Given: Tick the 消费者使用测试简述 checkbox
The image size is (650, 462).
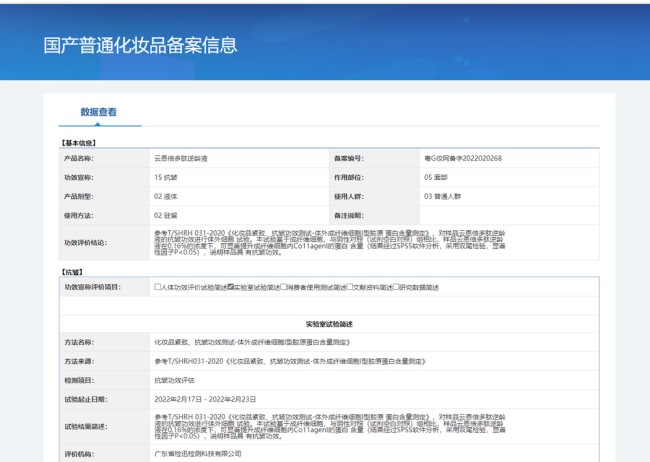Looking at the screenshot, I should (284, 287).
